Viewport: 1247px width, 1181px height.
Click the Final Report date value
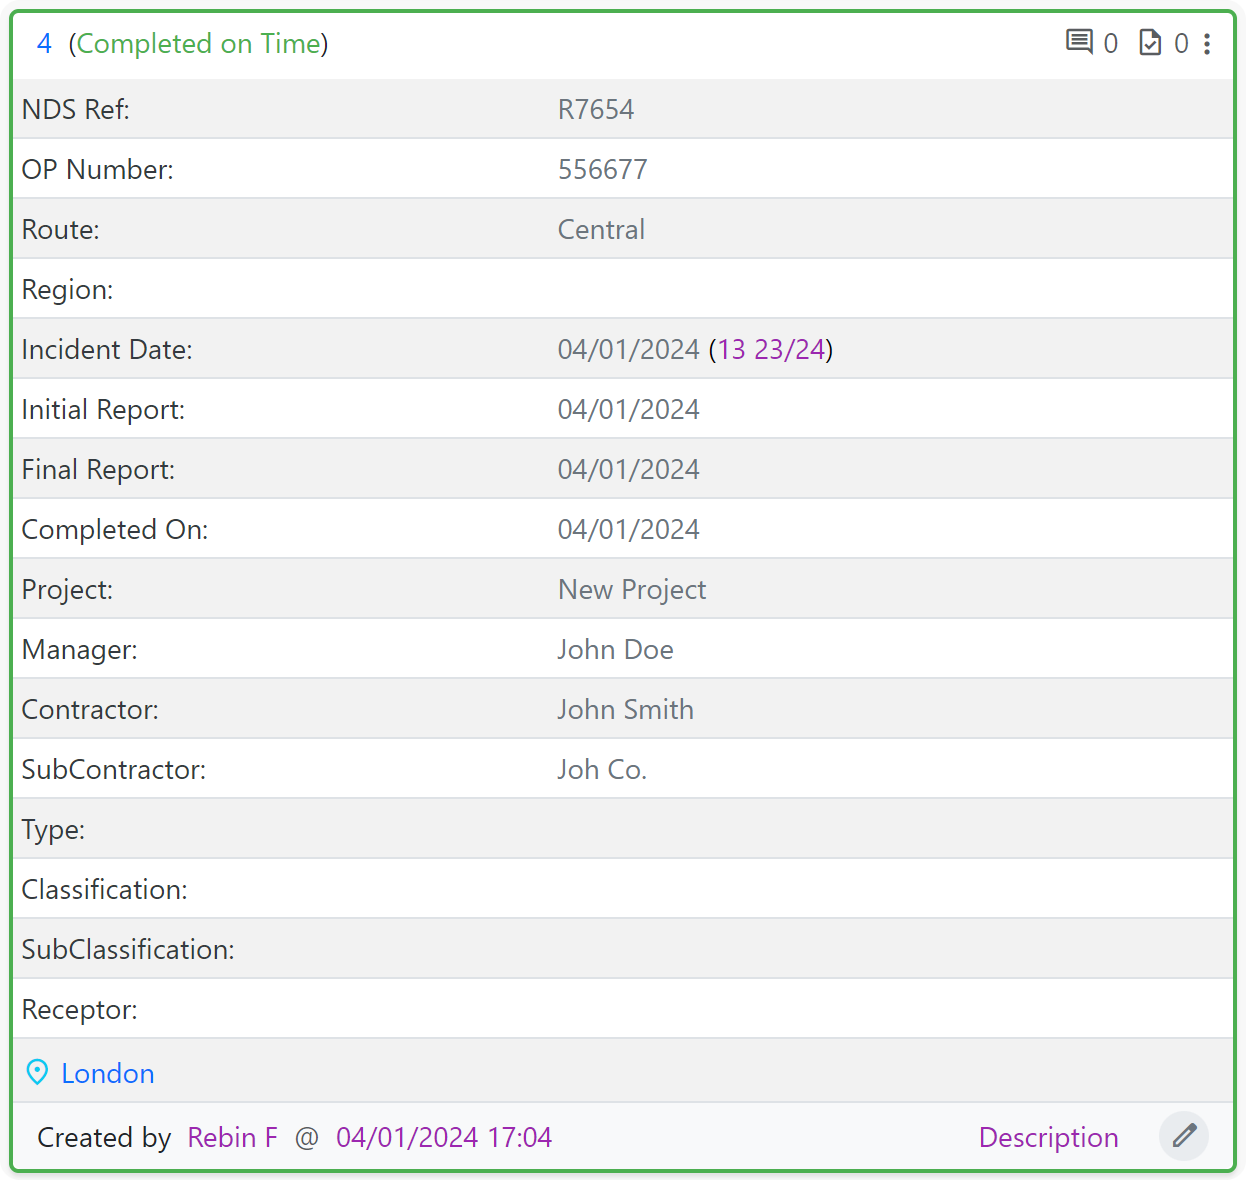tap(628, 469)
